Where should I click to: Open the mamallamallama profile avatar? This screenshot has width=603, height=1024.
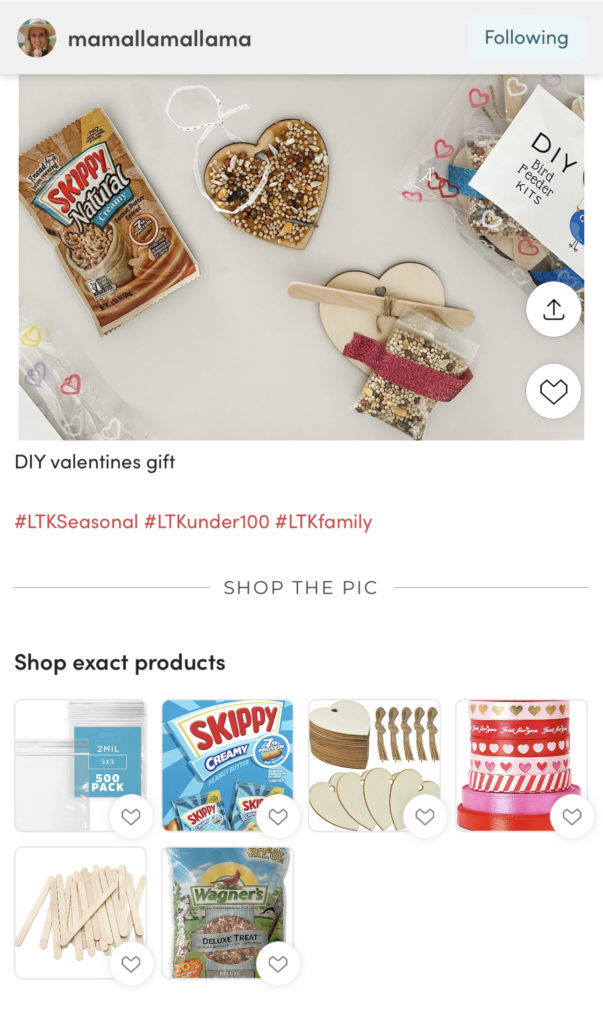[x=37, y=38]
